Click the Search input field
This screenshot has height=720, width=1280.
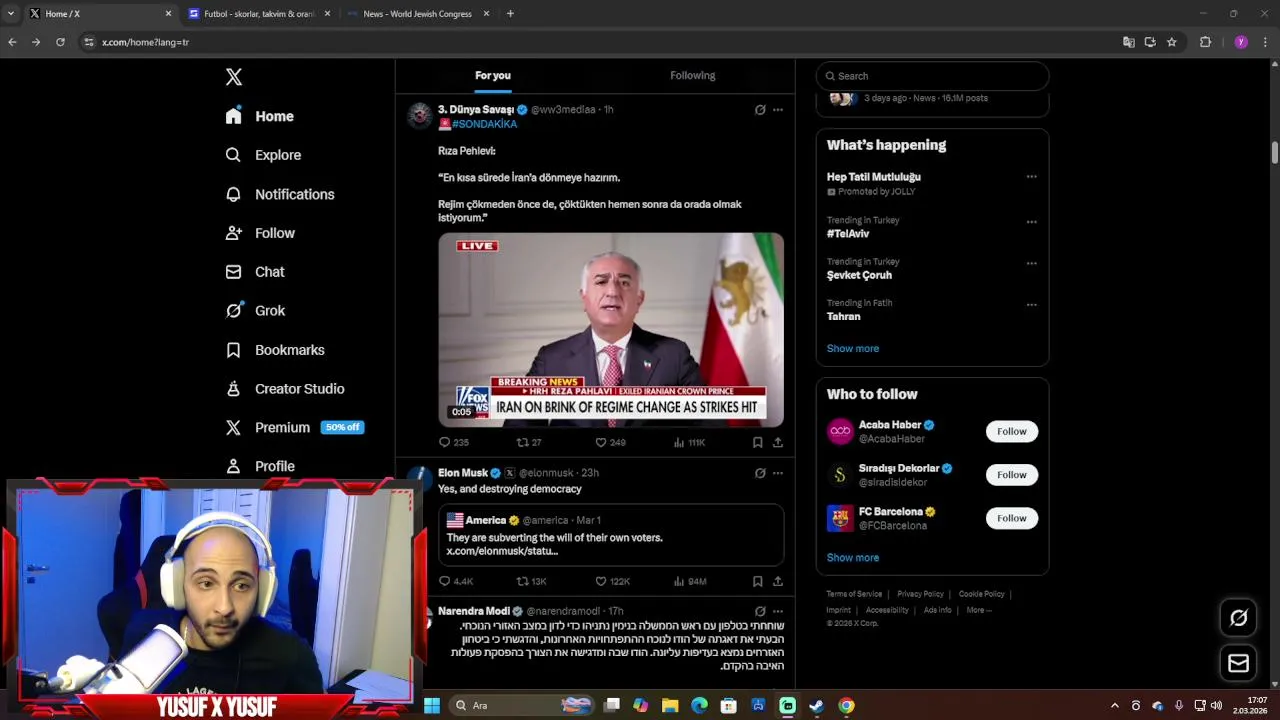tap(932, 76)
